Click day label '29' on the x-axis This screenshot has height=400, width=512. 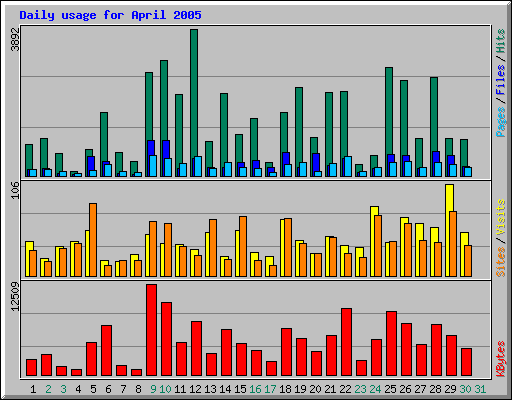tap(450, 389)
